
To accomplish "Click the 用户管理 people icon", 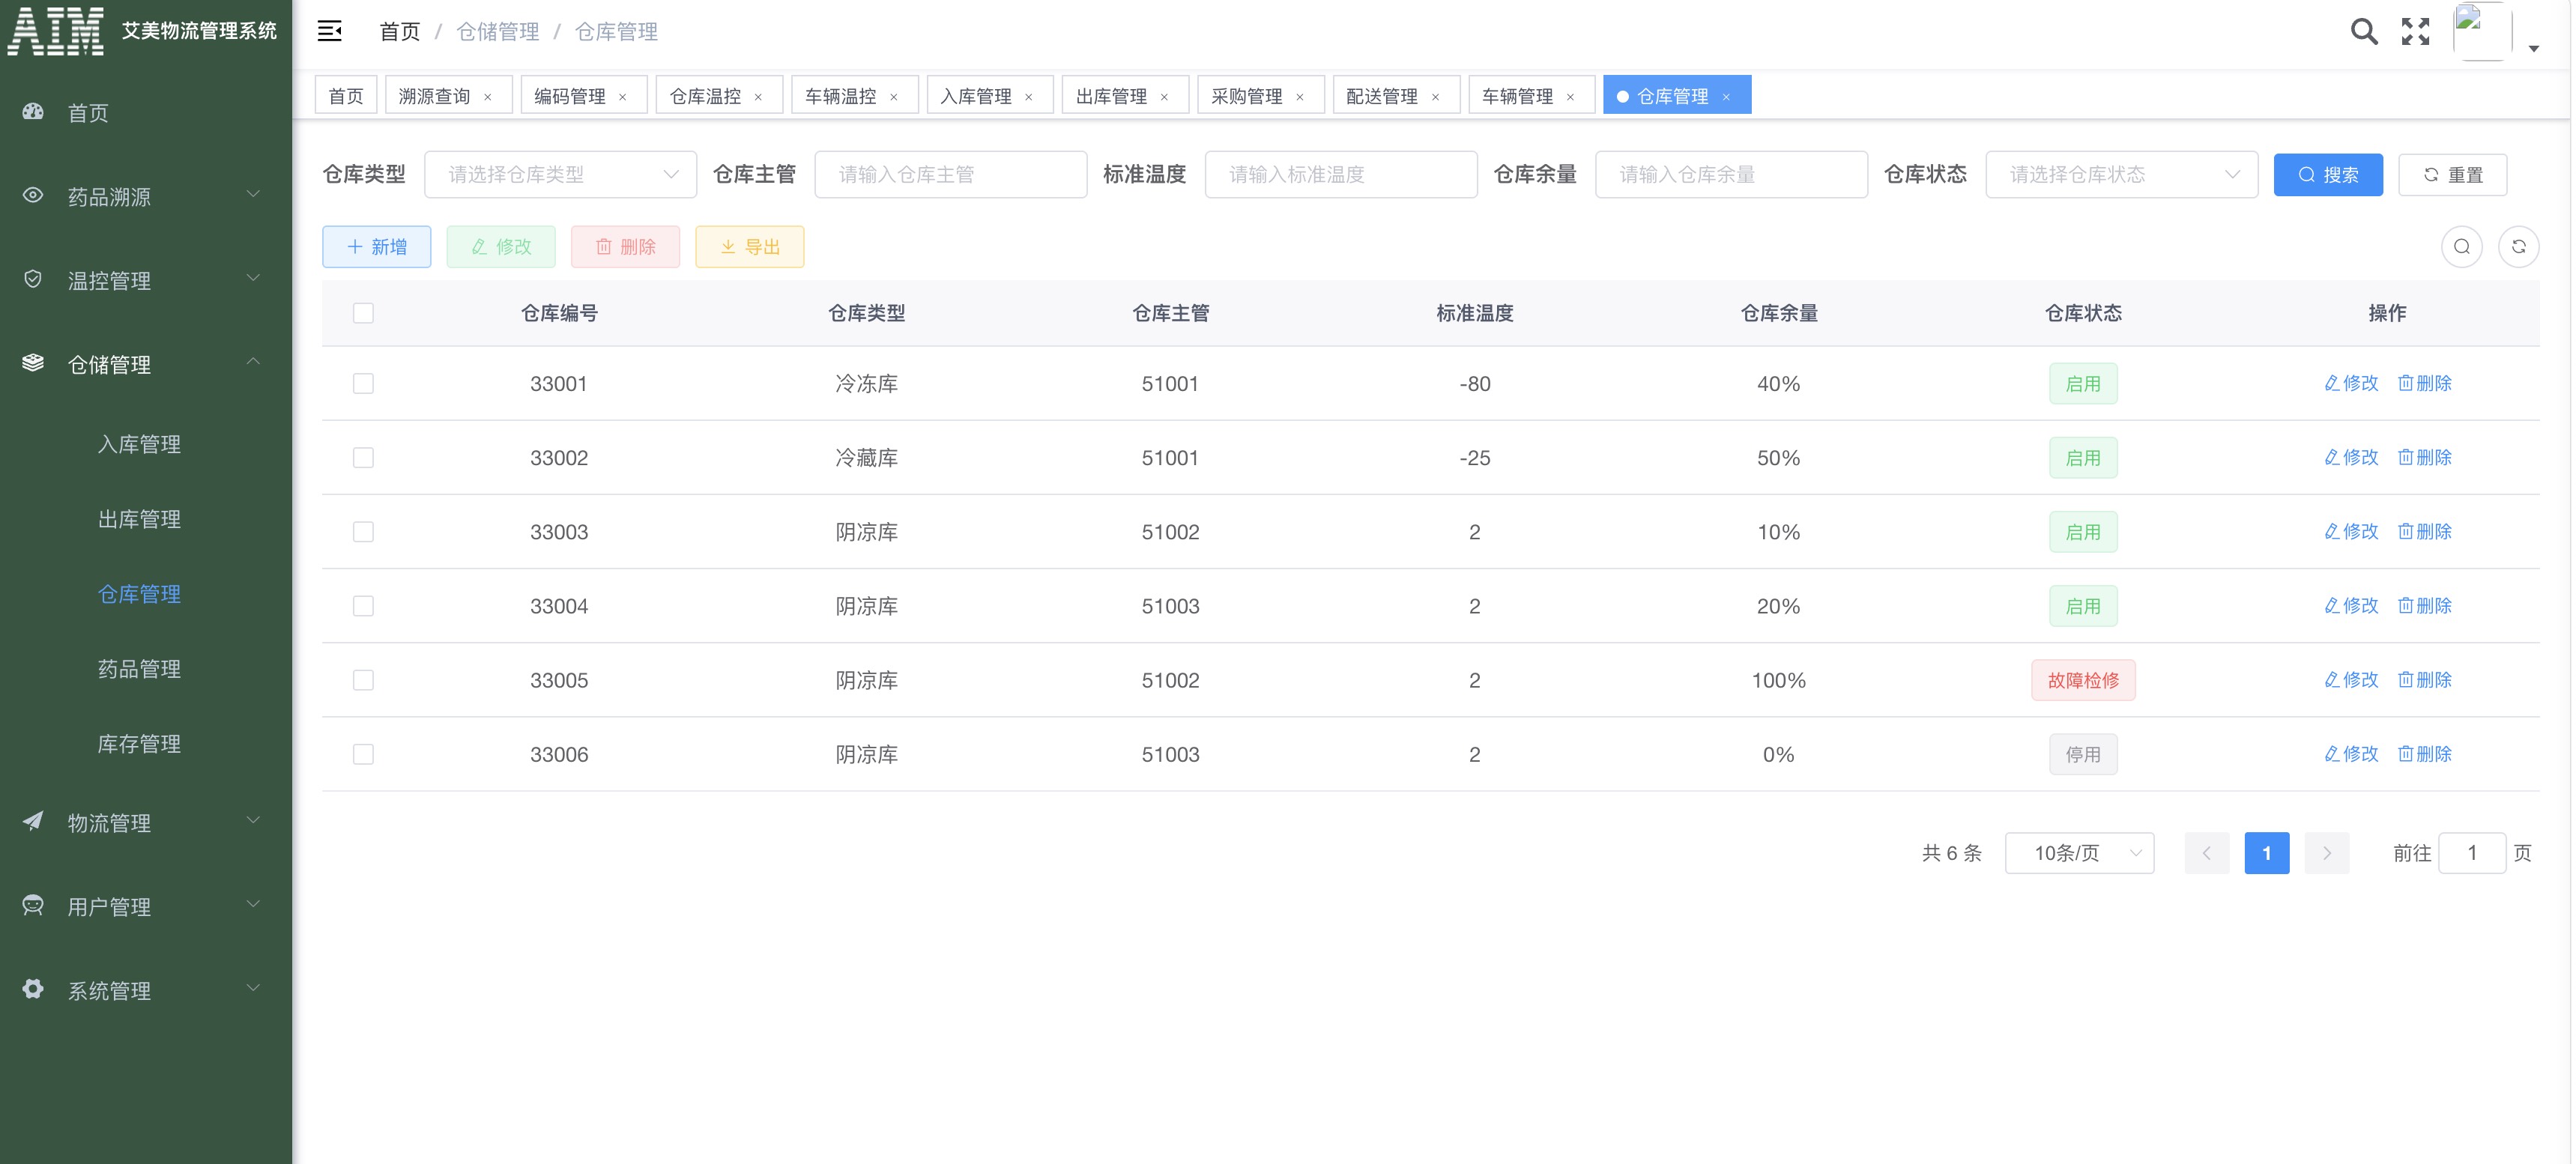I will tap(33, 905).
